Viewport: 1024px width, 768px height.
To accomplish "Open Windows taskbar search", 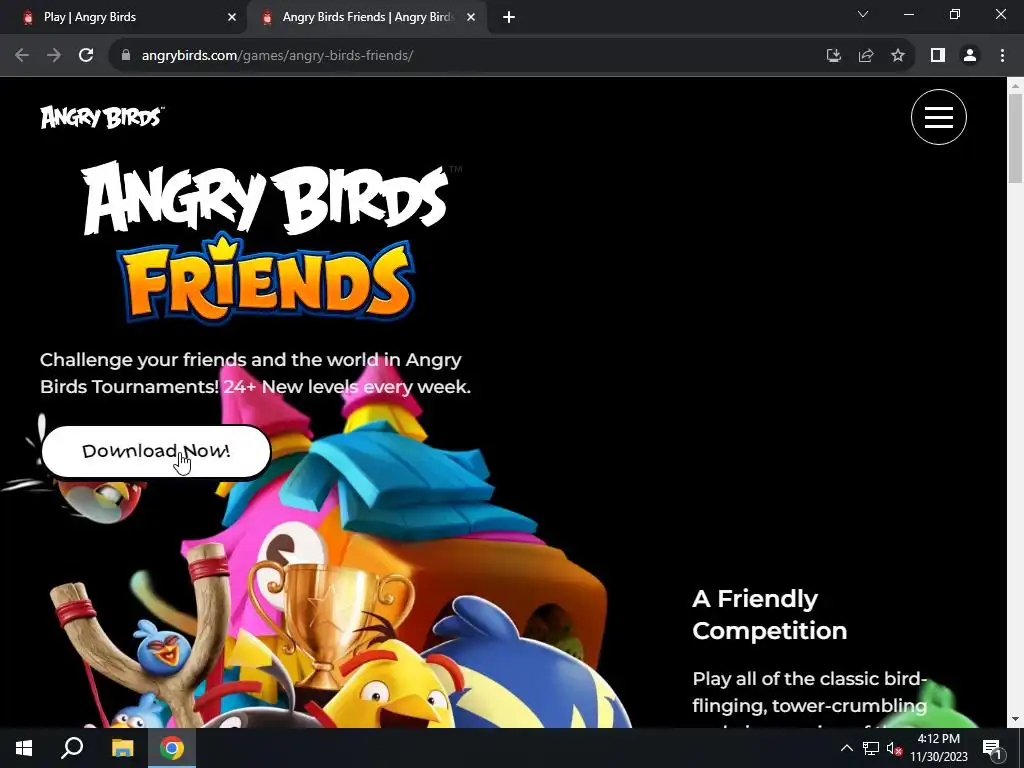I will [x=72, y=748].
